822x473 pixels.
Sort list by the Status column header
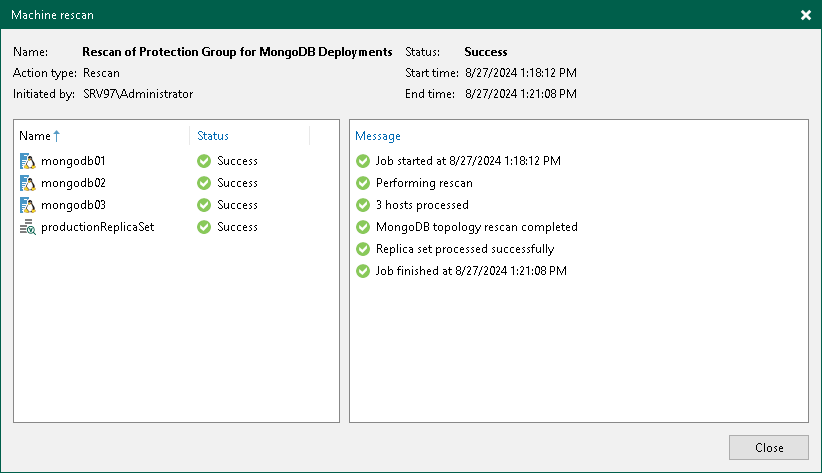pyautogui.click(x=213, y=136)
